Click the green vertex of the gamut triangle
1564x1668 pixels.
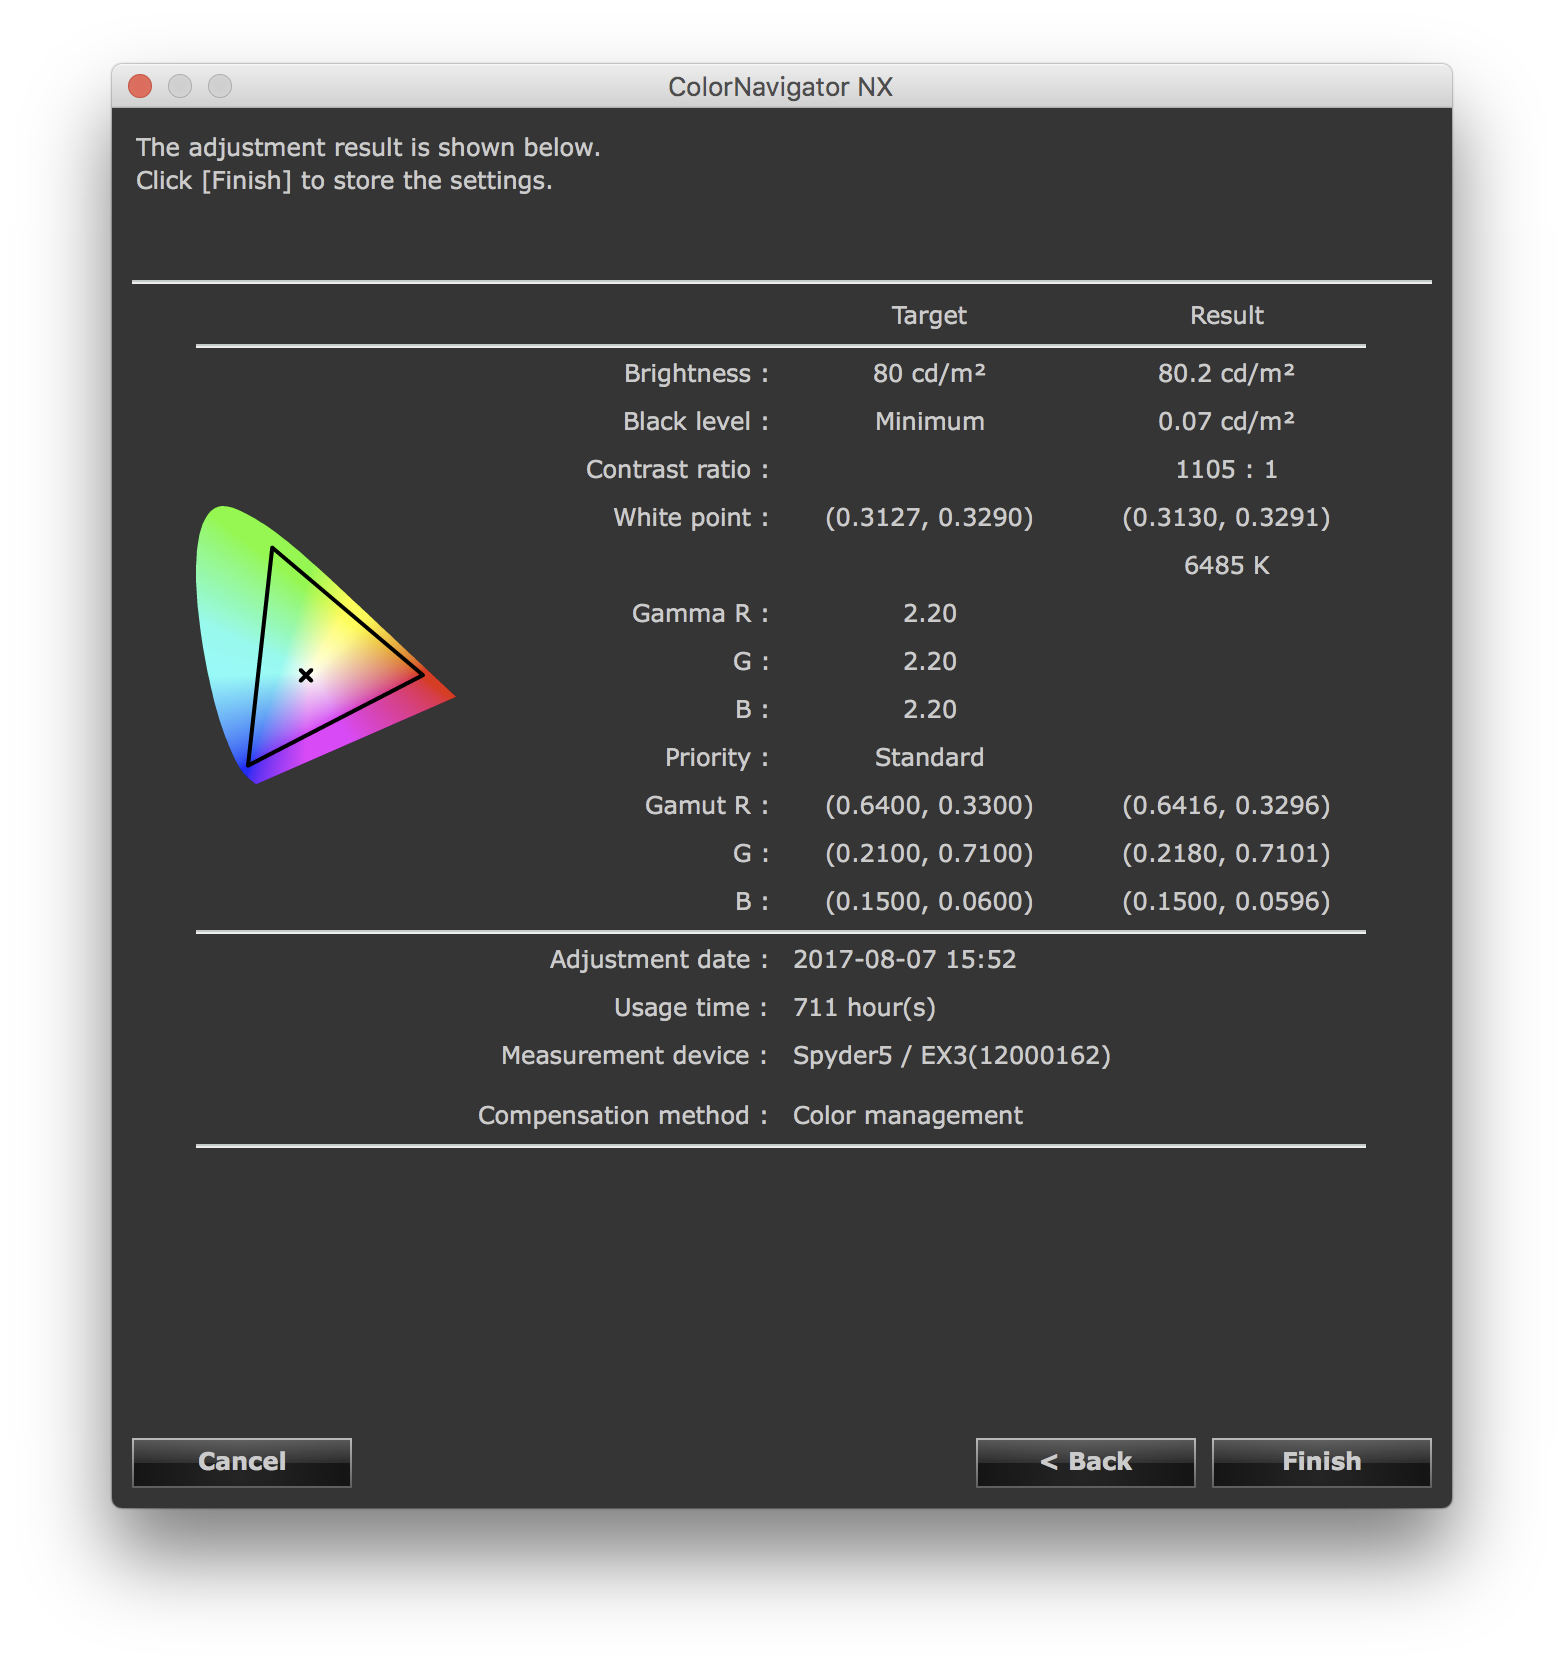[x=272, y=548]
